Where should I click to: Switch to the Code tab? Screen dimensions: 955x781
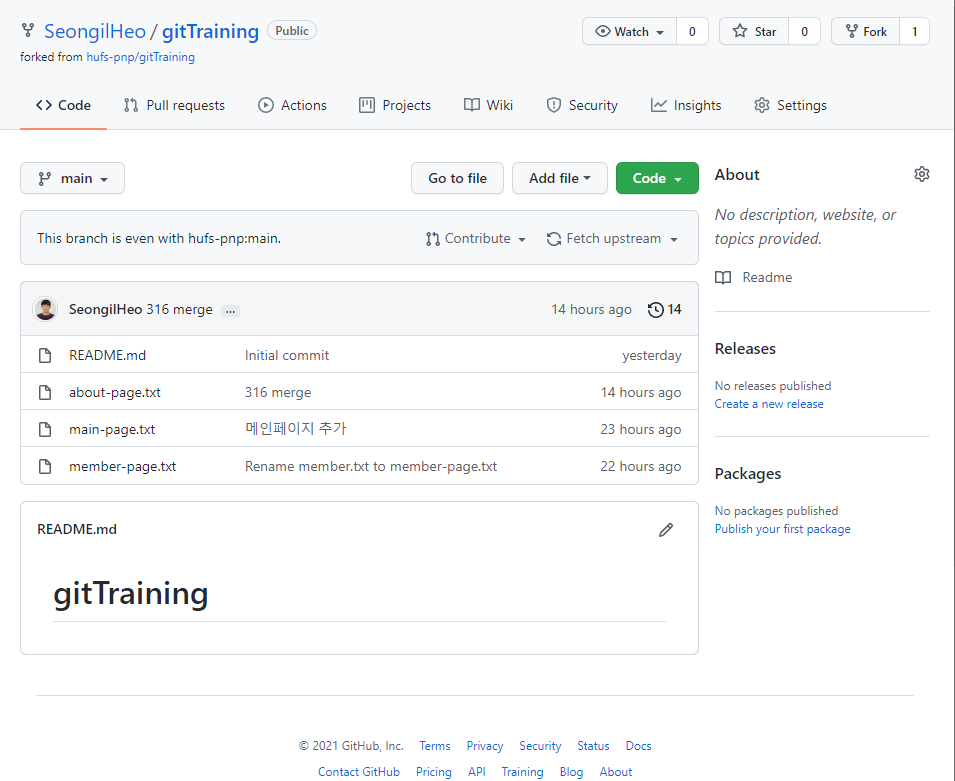tap(63, 105)
